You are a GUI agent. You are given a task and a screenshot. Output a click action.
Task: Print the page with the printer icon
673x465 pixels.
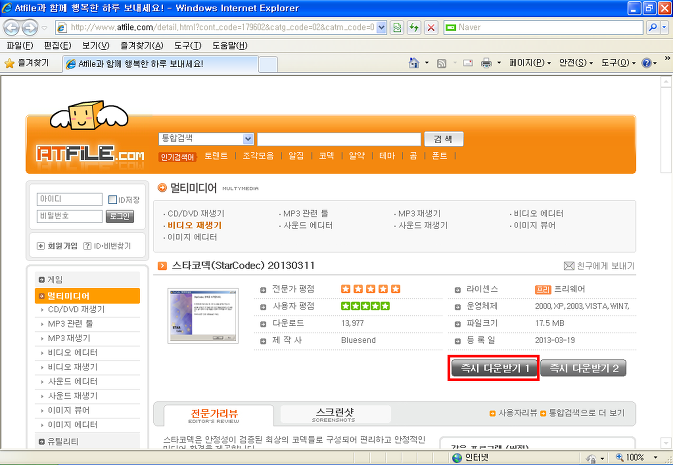click(x=486, y=63)
